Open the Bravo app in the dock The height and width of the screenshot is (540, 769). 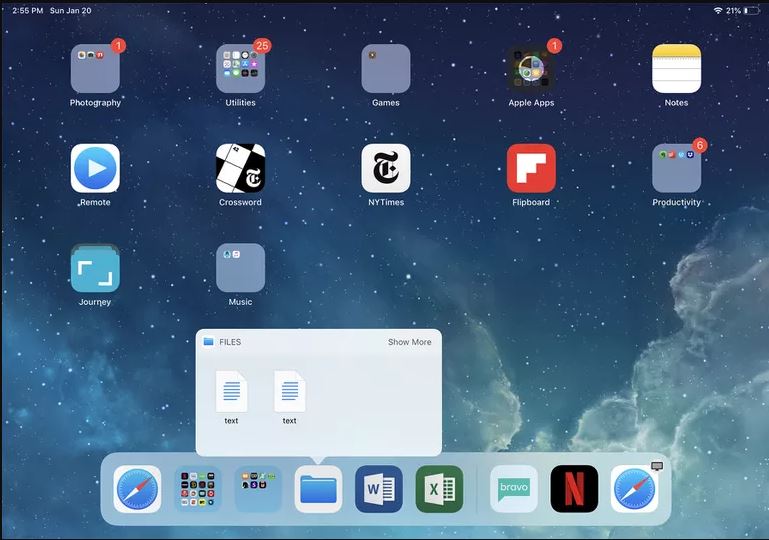(514, 489)
